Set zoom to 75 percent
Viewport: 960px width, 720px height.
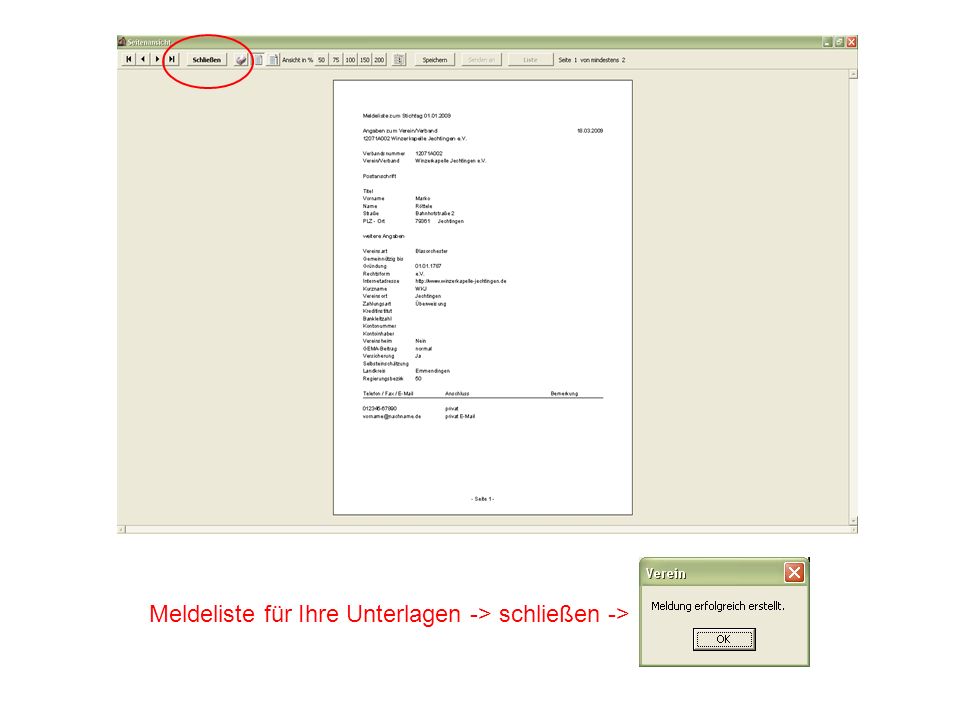pyautogui.click(x=336, y=60)
